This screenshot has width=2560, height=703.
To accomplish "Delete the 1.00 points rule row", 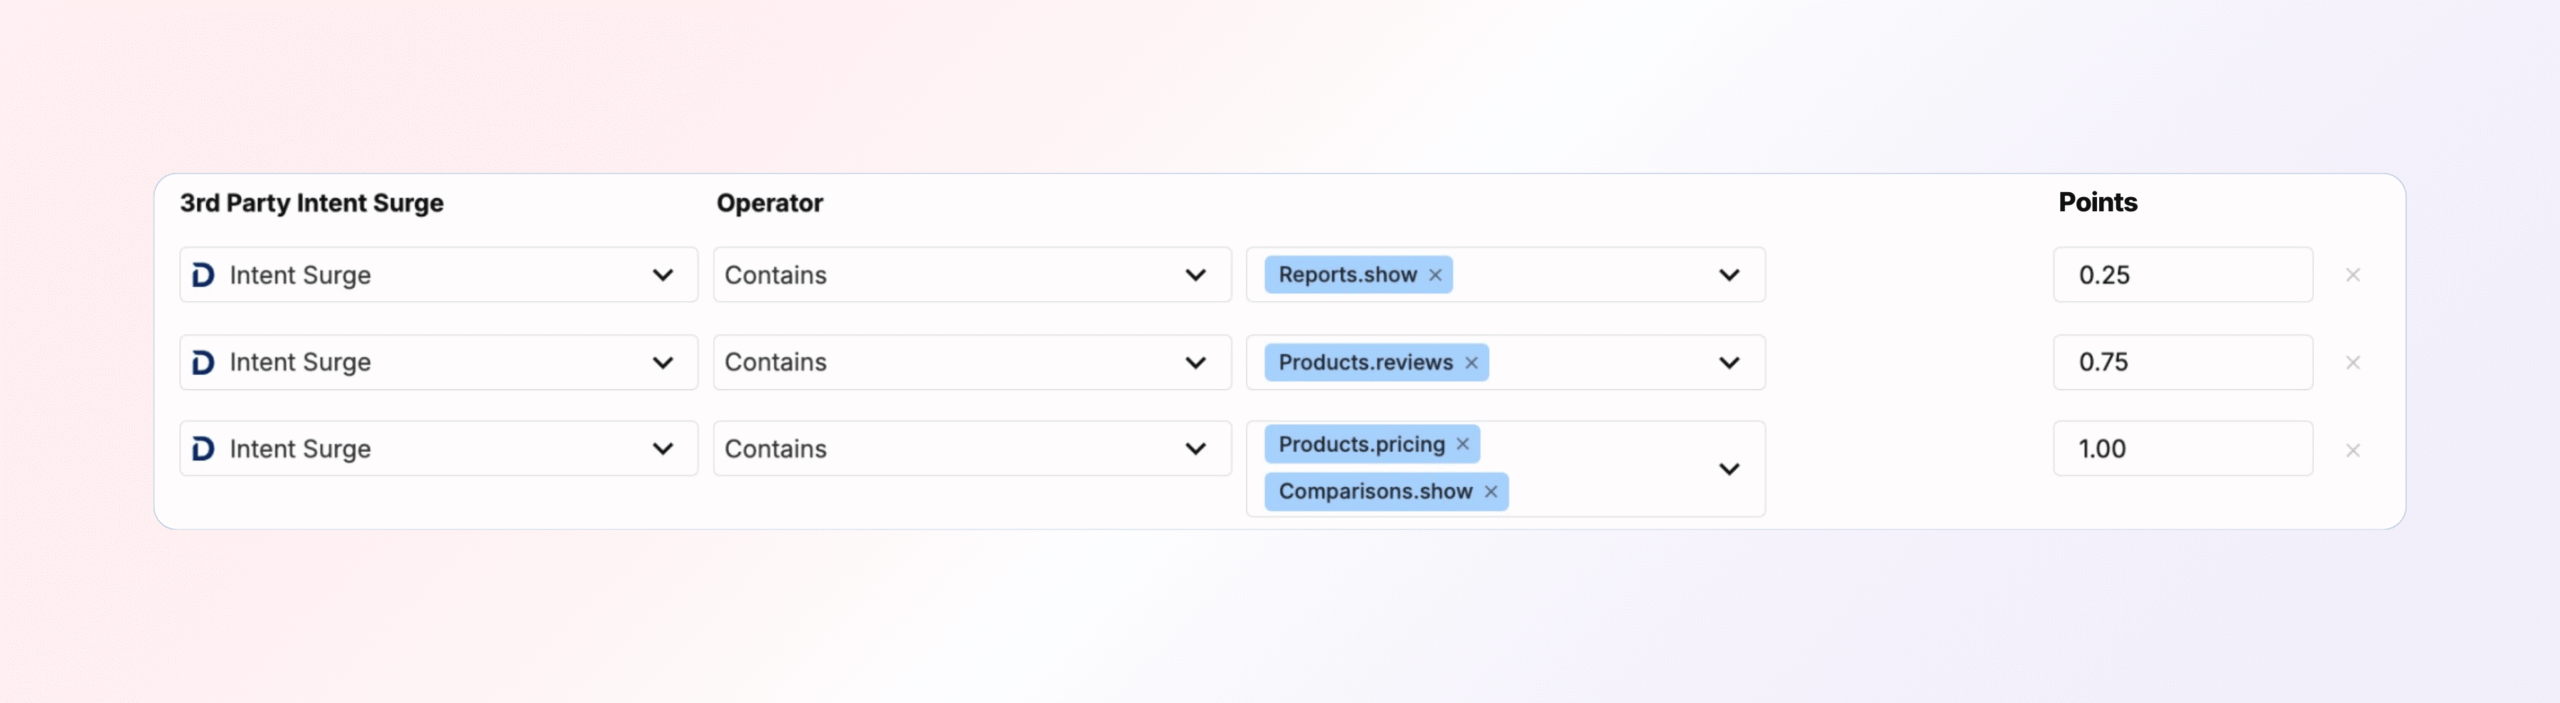I will tap(2352, 450).
